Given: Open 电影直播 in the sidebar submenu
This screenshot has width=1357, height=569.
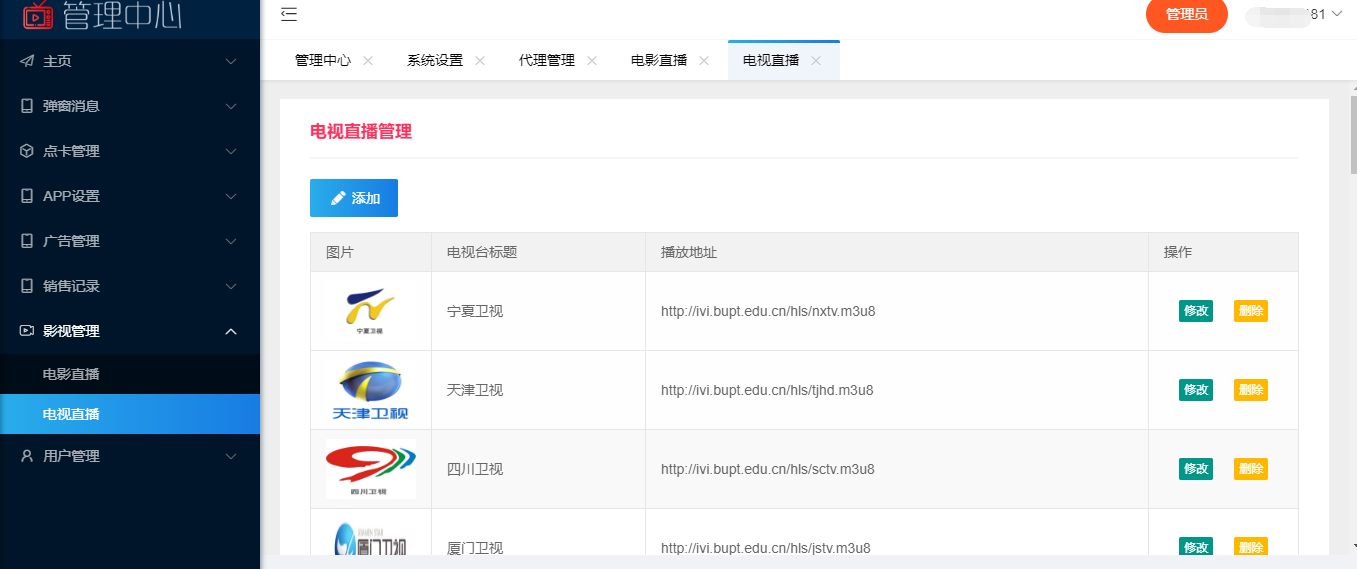Looking at the screenshot, I should tap(71, 375).
